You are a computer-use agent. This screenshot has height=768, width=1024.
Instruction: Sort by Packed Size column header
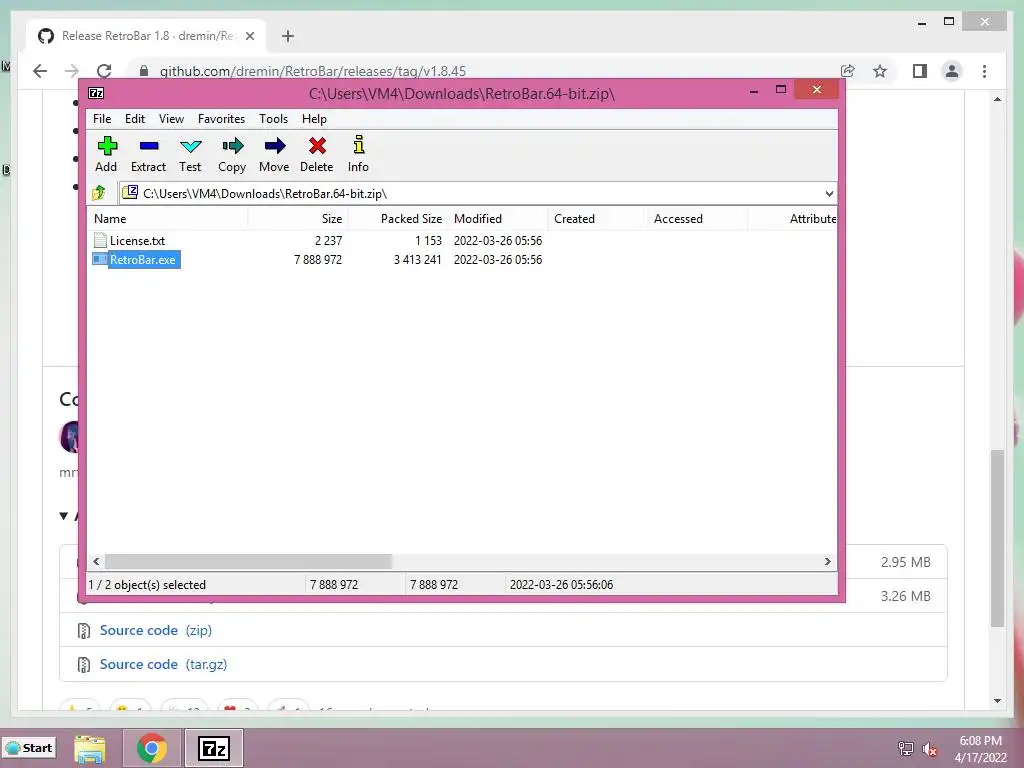pyautogui.click(x=398, y=219)
